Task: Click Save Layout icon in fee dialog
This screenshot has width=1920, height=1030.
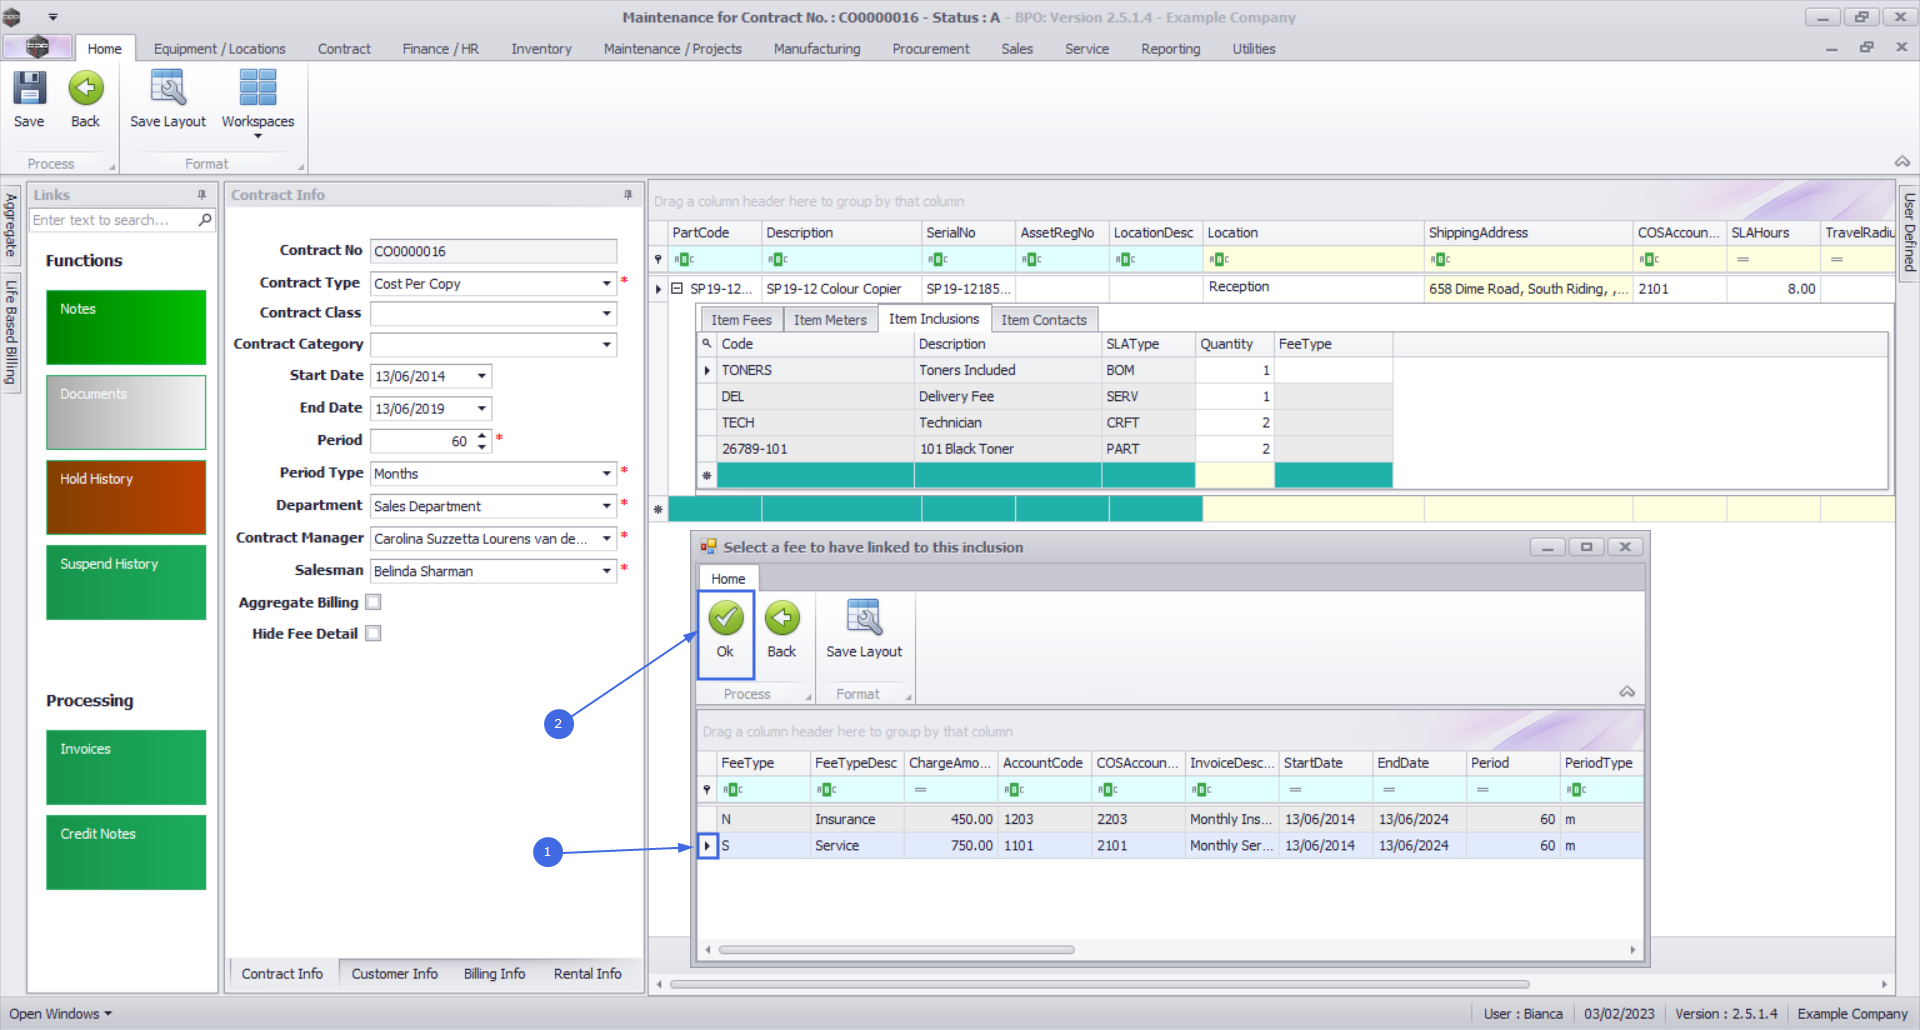Action: pos(863,619)
